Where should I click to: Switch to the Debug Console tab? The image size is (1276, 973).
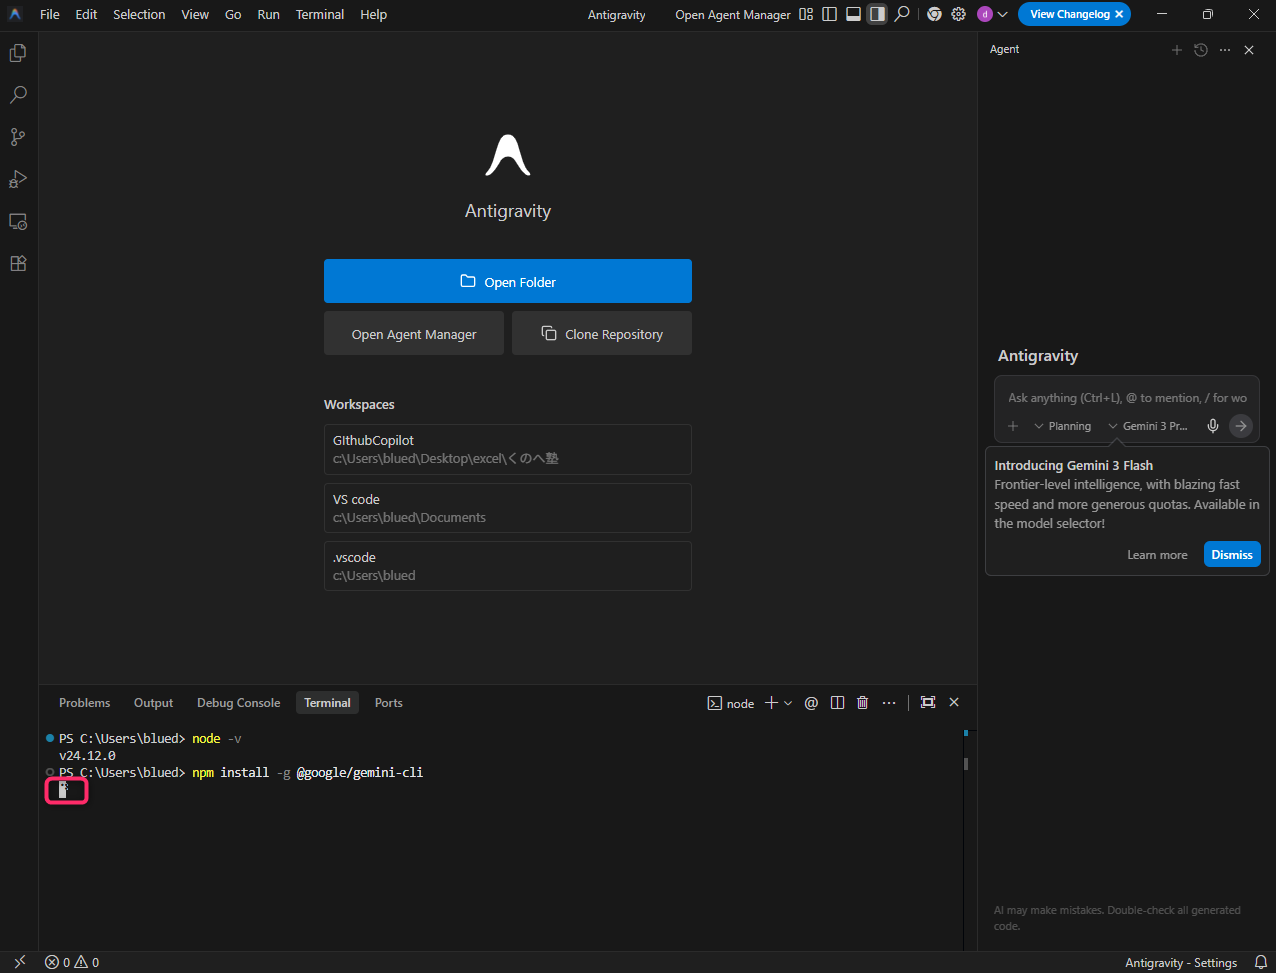click(x=238, y=703)
